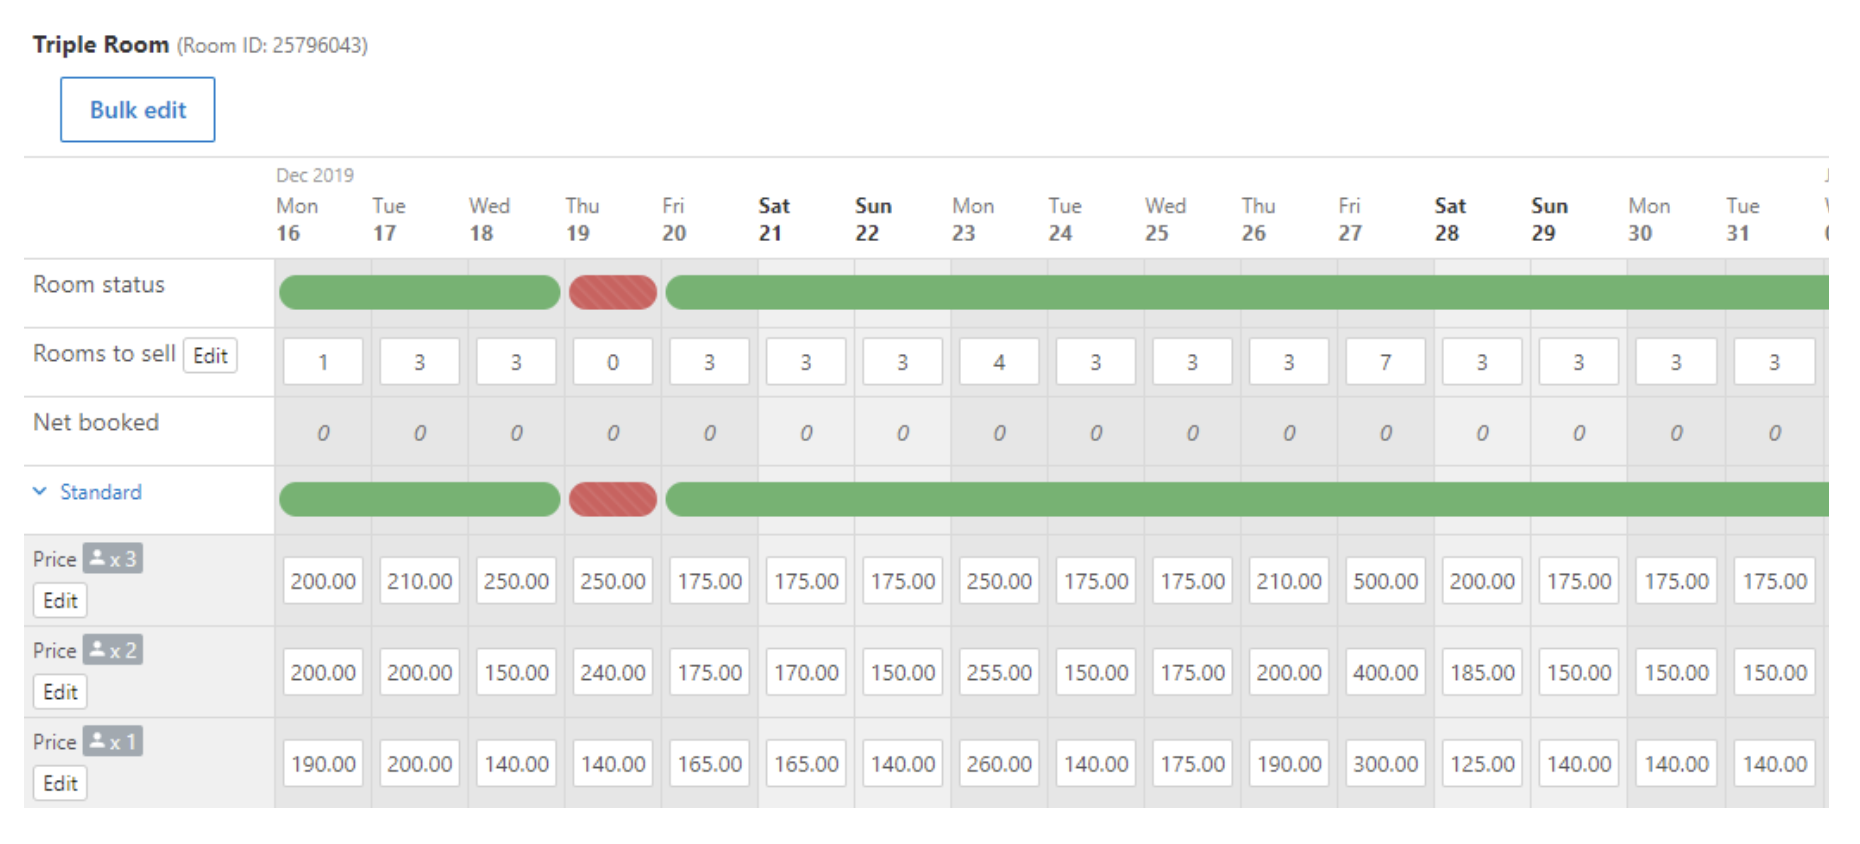Click Edit under the x2 Price row
This screenshot has width=1860, height=844.
pyautogui.click(x=60, y=692)
